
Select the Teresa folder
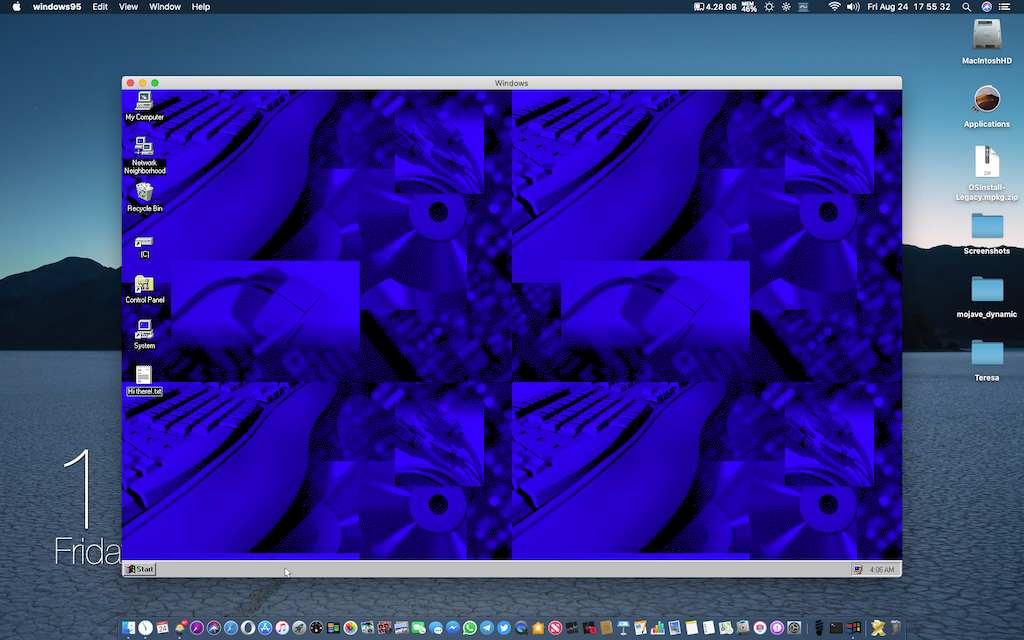987,360
